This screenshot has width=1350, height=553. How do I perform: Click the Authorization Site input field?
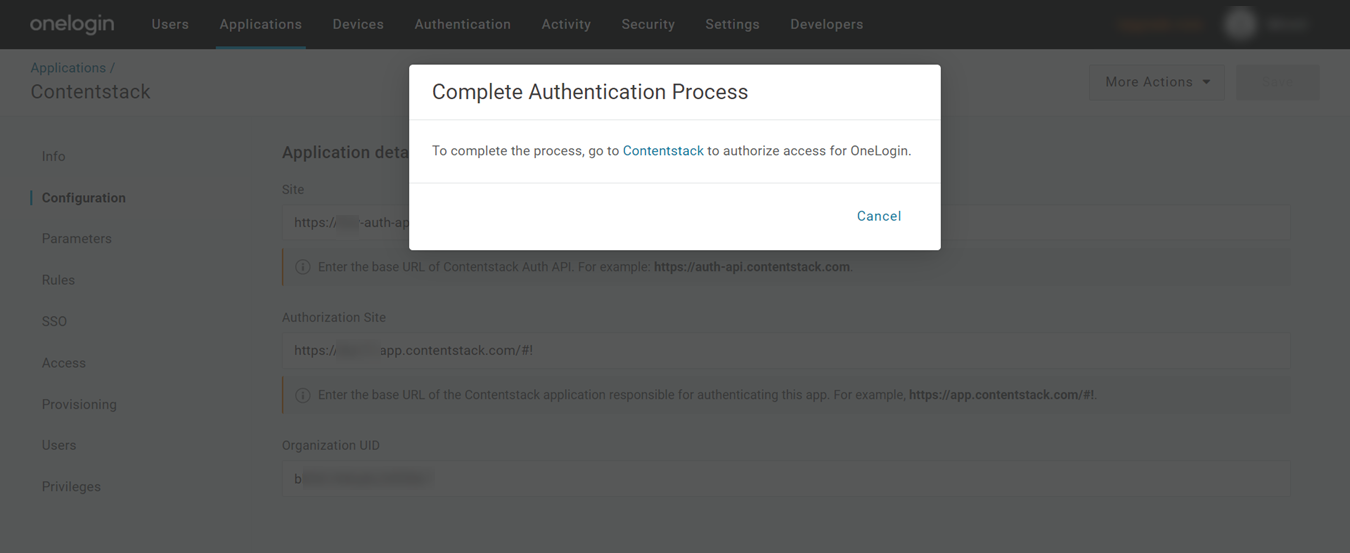click(x=786, y=351)
